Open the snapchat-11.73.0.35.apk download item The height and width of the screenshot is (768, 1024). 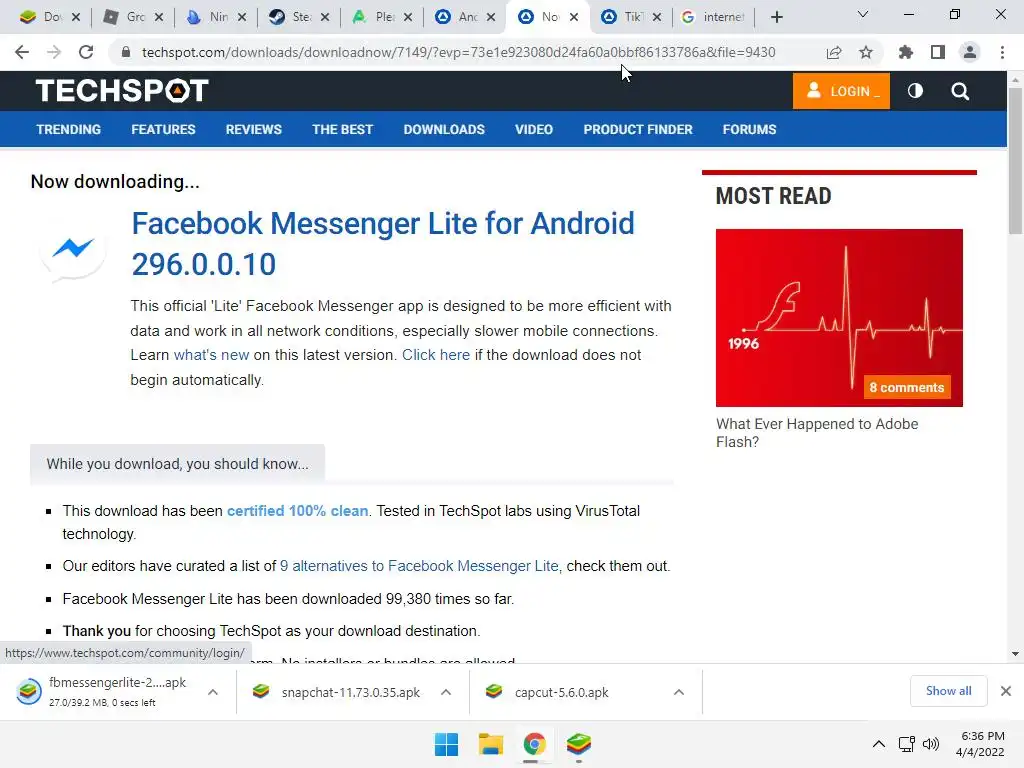(338, 692)
